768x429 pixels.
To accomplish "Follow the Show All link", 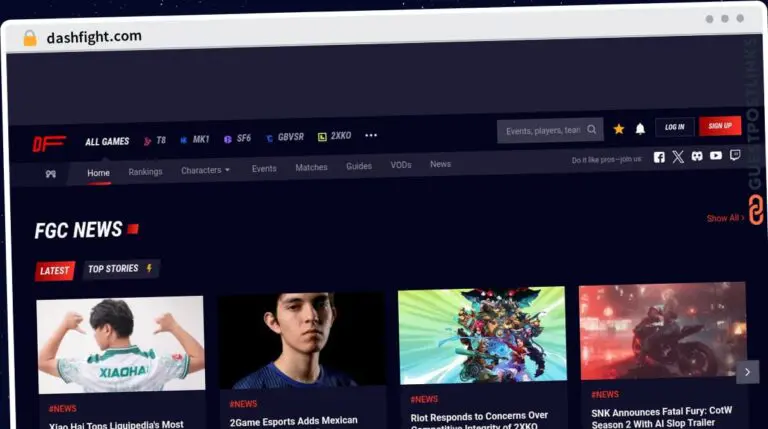I will click(725, 218).
